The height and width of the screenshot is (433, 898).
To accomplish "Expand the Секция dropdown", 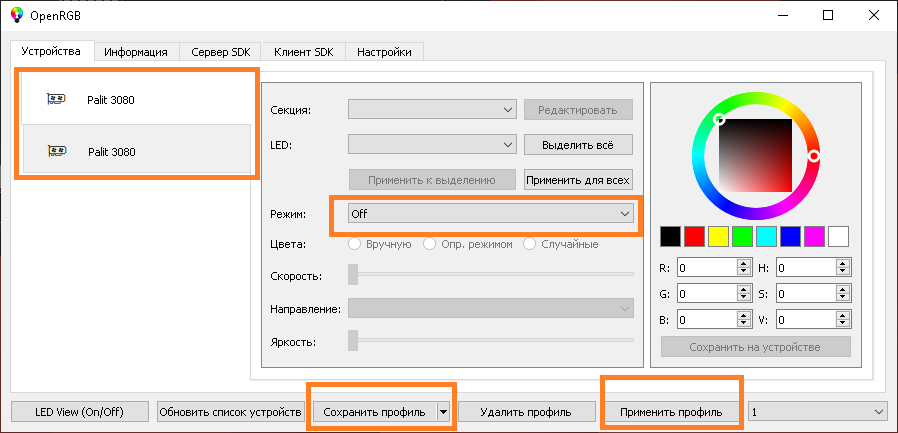I will (x=432, y=109).
